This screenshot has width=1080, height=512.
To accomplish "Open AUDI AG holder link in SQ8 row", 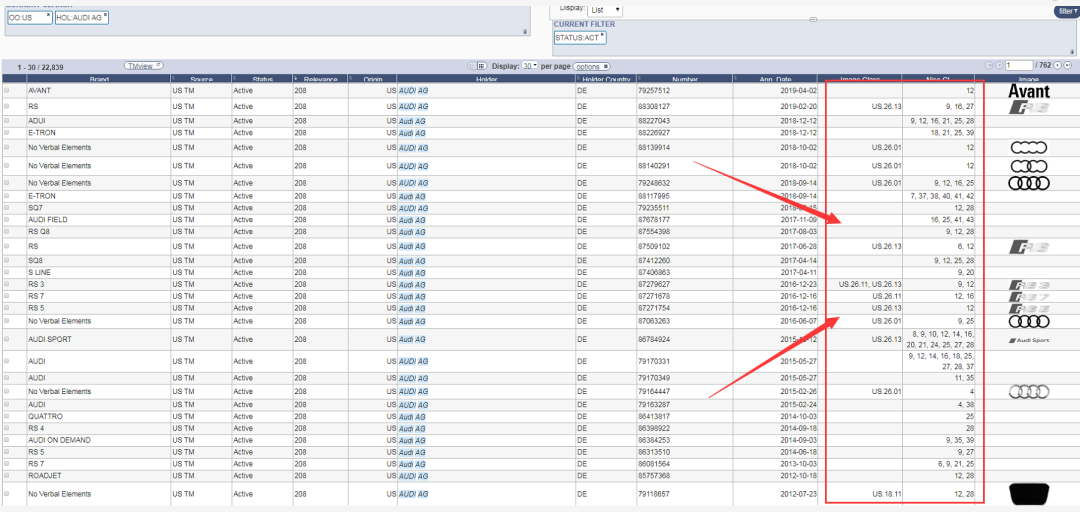I will pyautogui.click(x=413, y=260).
